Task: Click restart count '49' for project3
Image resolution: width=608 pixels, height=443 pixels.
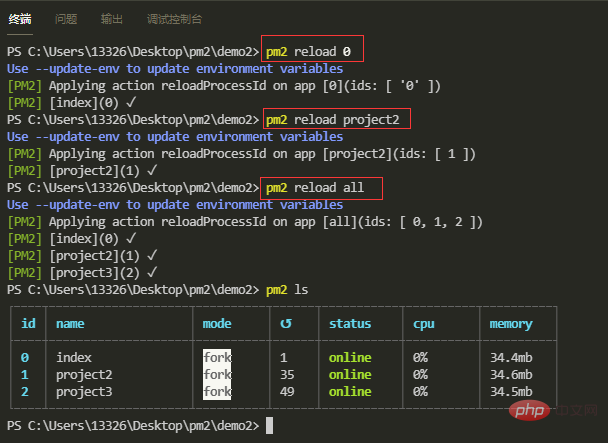Action: (287, 391)
